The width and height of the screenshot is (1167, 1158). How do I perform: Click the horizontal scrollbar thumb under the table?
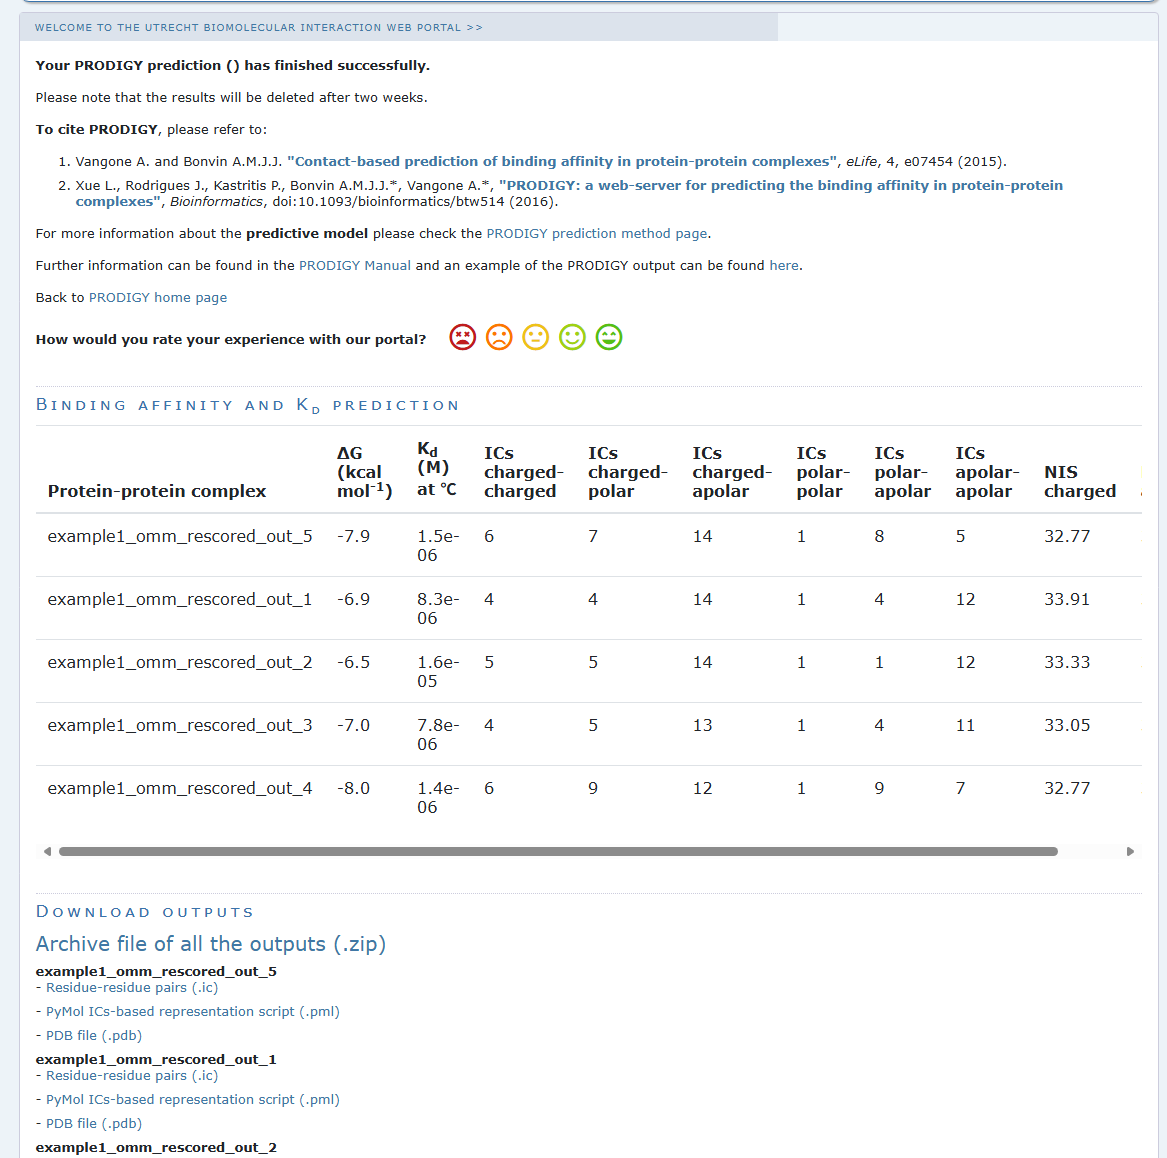tap(558, 851)
